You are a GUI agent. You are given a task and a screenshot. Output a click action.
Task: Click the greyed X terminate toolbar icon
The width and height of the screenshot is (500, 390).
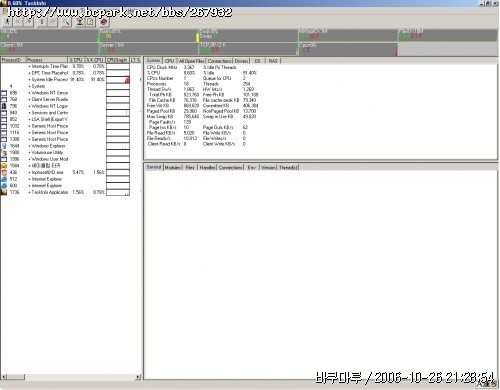pos(18,22)
